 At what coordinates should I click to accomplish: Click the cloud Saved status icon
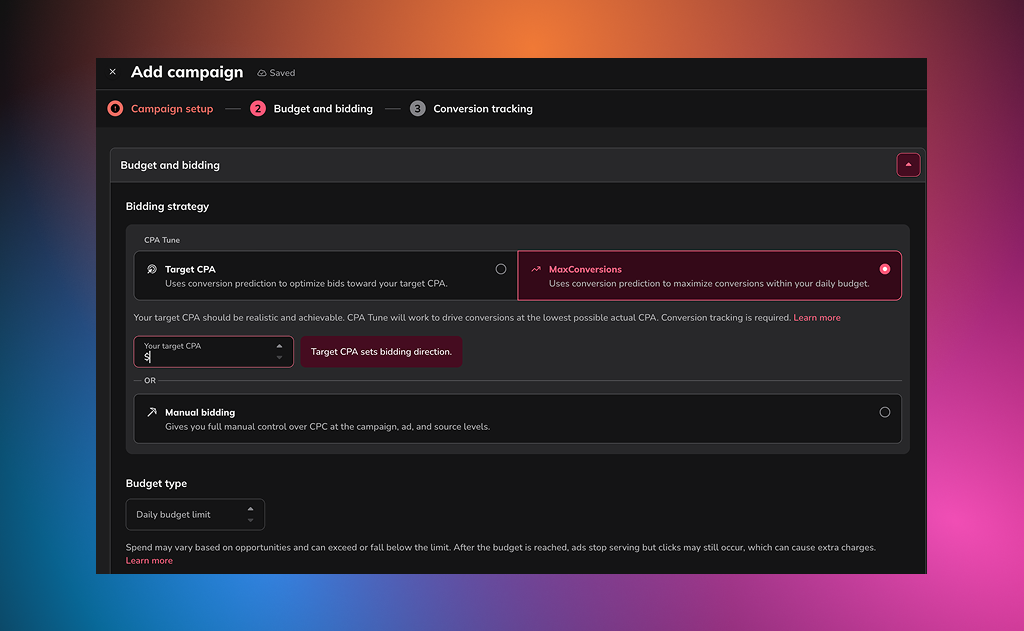point(262,73)
